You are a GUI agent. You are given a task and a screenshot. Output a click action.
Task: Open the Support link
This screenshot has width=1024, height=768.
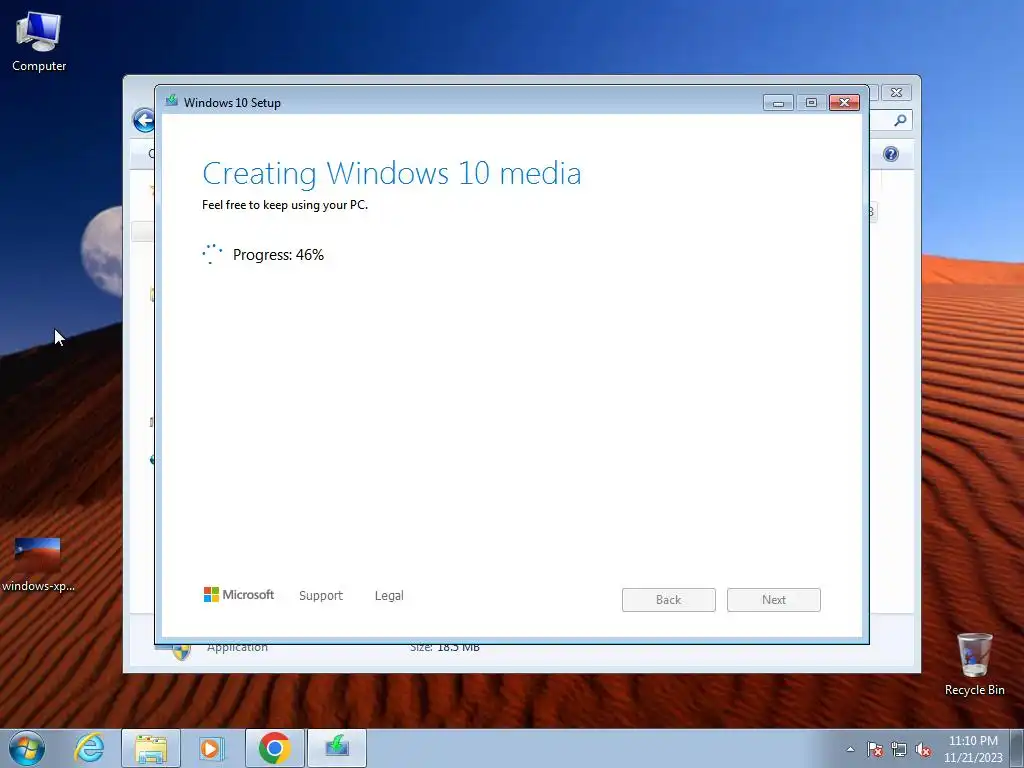(321, 596)
